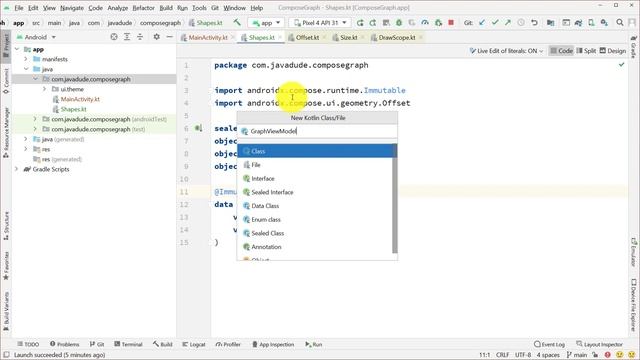The height and width of the screenshot is (360, 640).
Task: Click the Make Project hammer icon
Action: click(237, 22)
